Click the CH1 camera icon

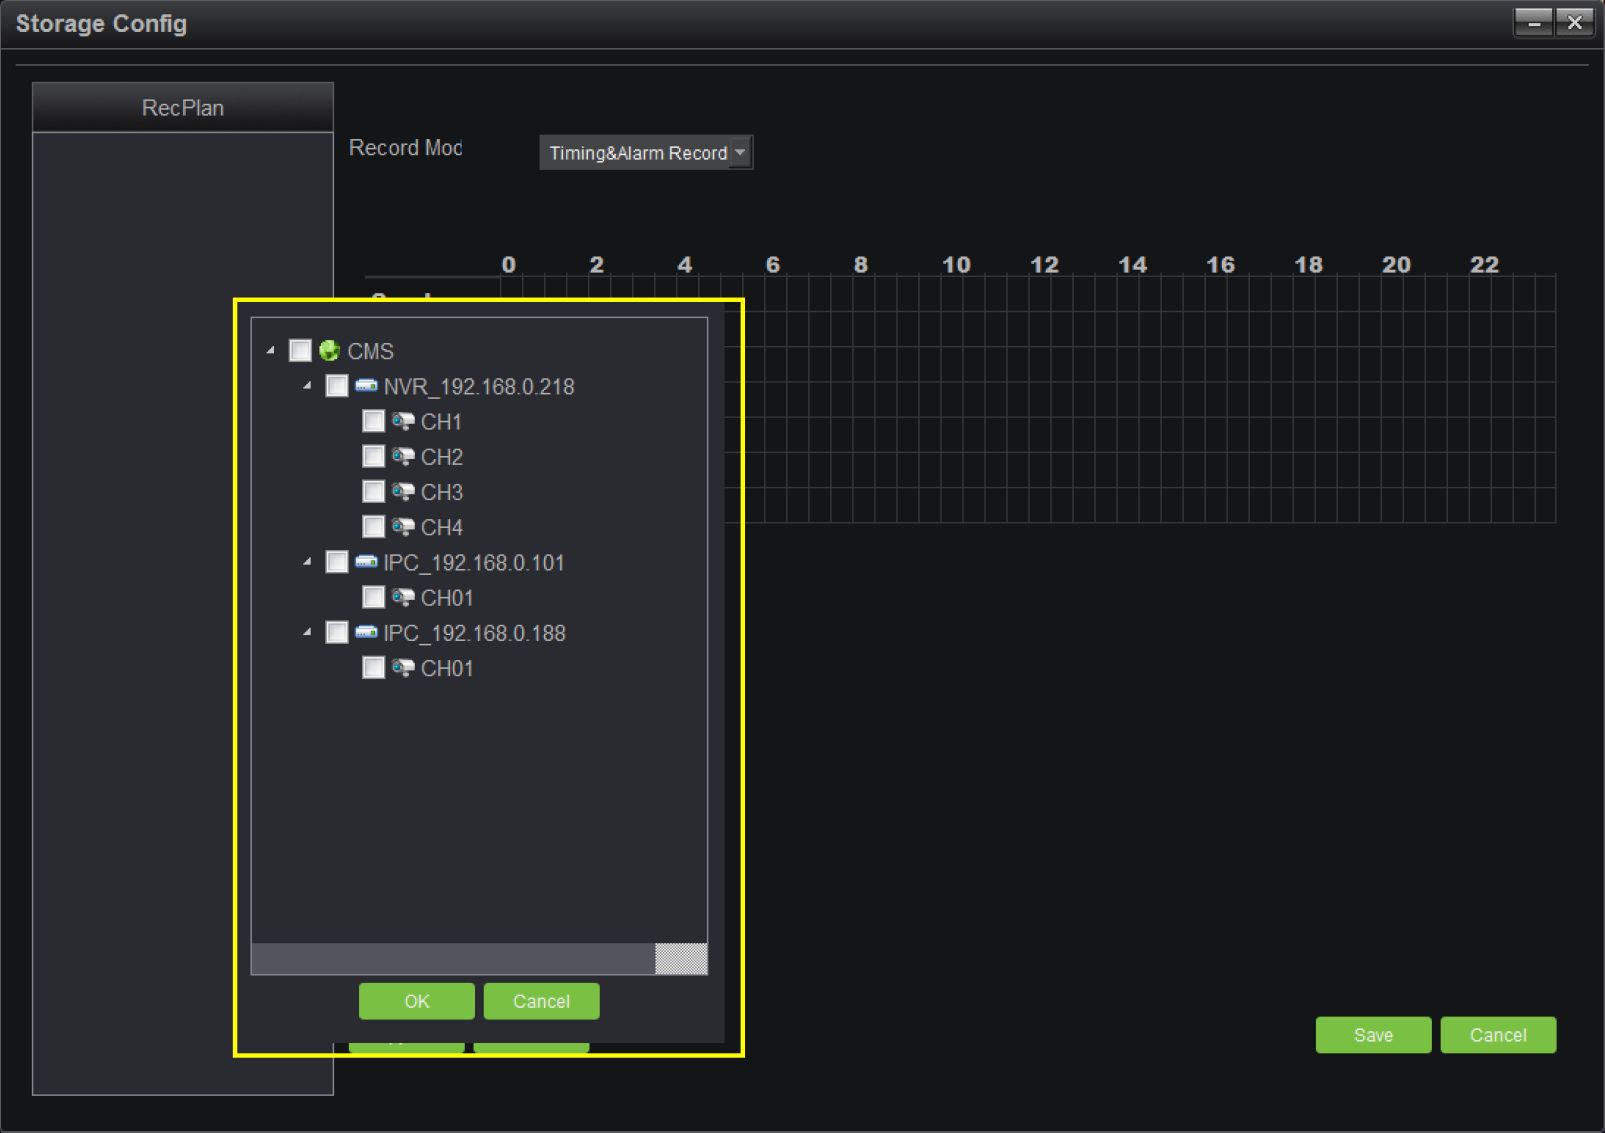coord(403,421)
